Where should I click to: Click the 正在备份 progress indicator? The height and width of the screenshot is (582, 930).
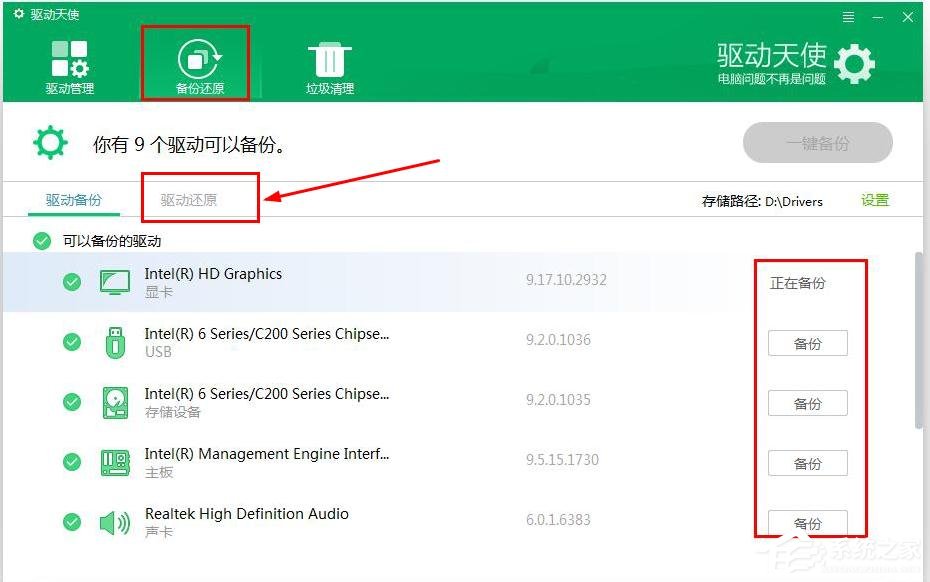(x=806, y=283)
